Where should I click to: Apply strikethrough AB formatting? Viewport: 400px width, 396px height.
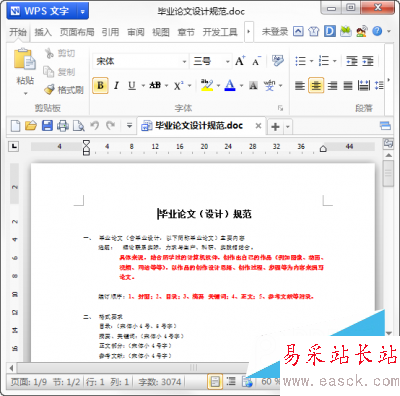pyautogui.click(x=155, y=86)
